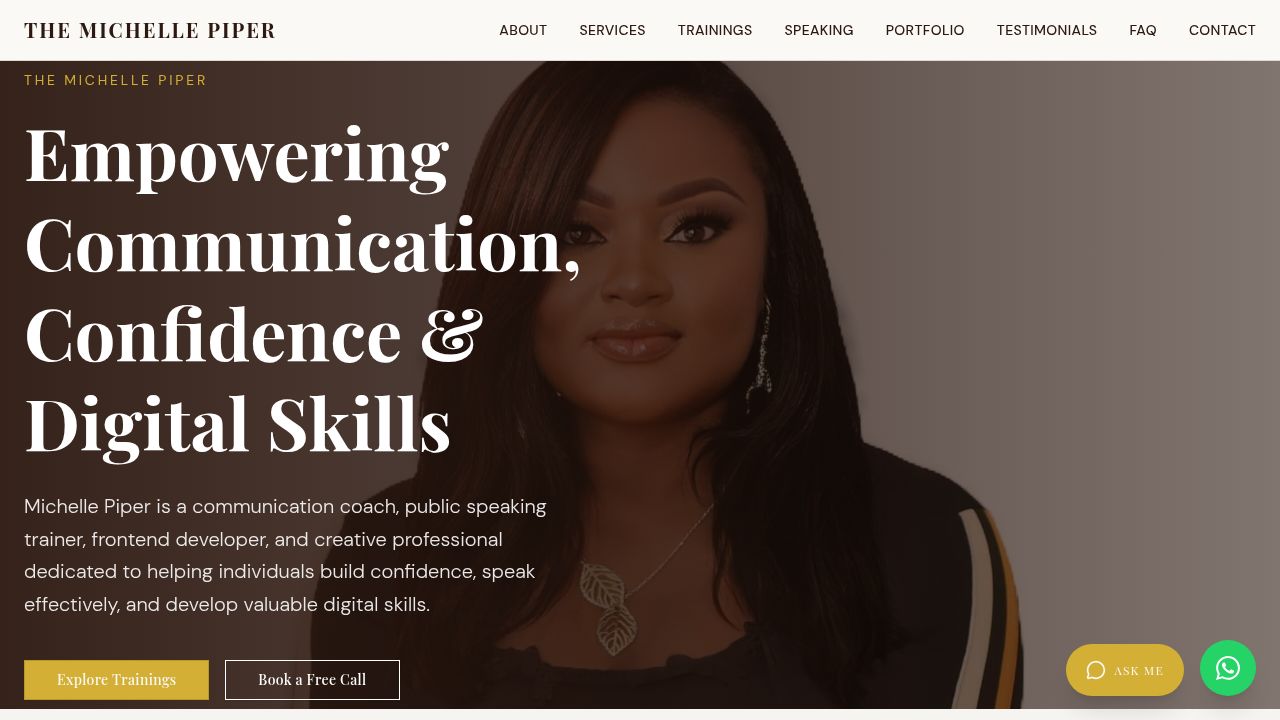The image size is (1280, 720).
Task: Click the Explore Trainings button
Action: (116, 680)
